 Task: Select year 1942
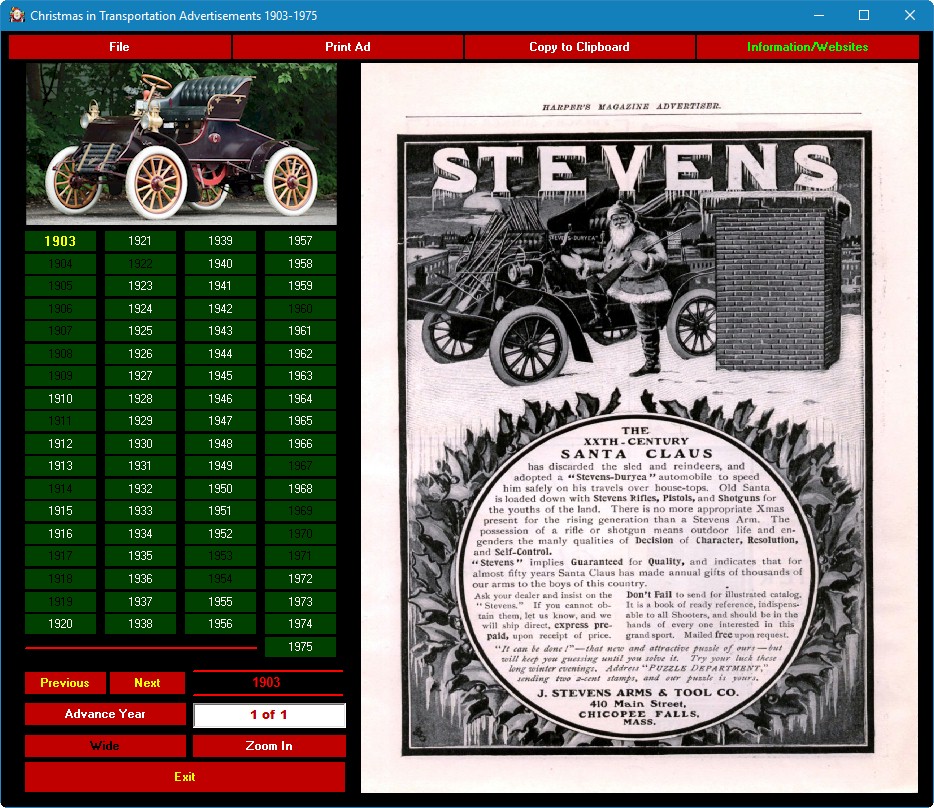tap(220, 309)
